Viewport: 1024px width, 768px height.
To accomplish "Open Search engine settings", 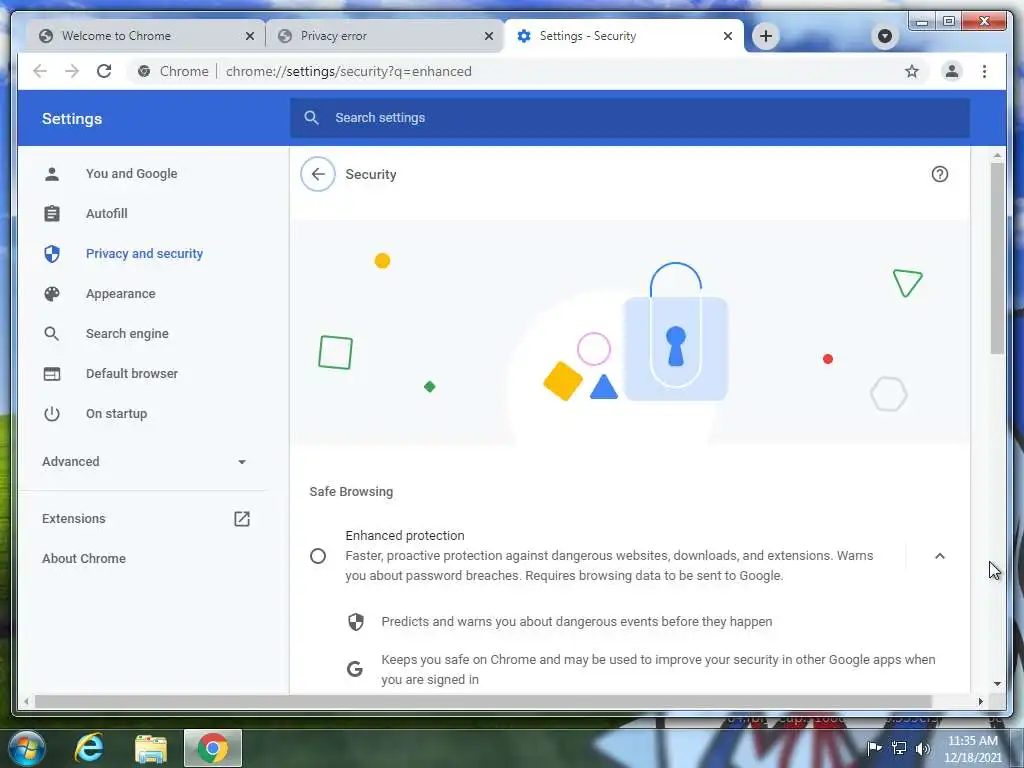I will (127, 334).
